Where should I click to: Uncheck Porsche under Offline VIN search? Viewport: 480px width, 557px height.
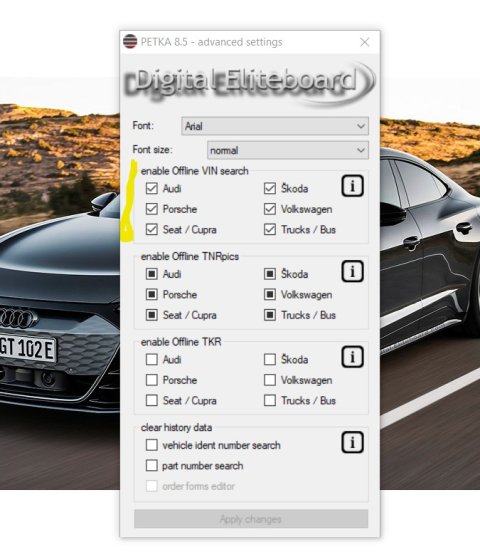click(152, 209)
